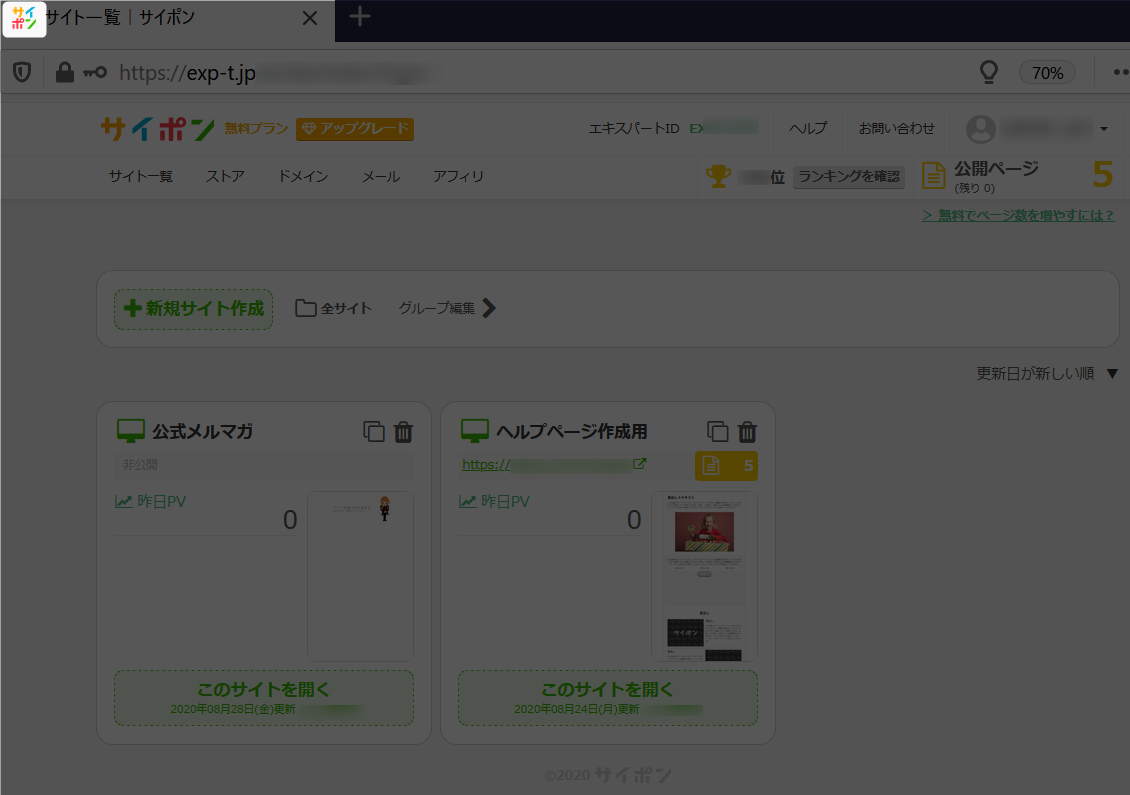Open the browser page actions ellipsis menu
The image size is (1130, 795).
(x=1121, y=72)
